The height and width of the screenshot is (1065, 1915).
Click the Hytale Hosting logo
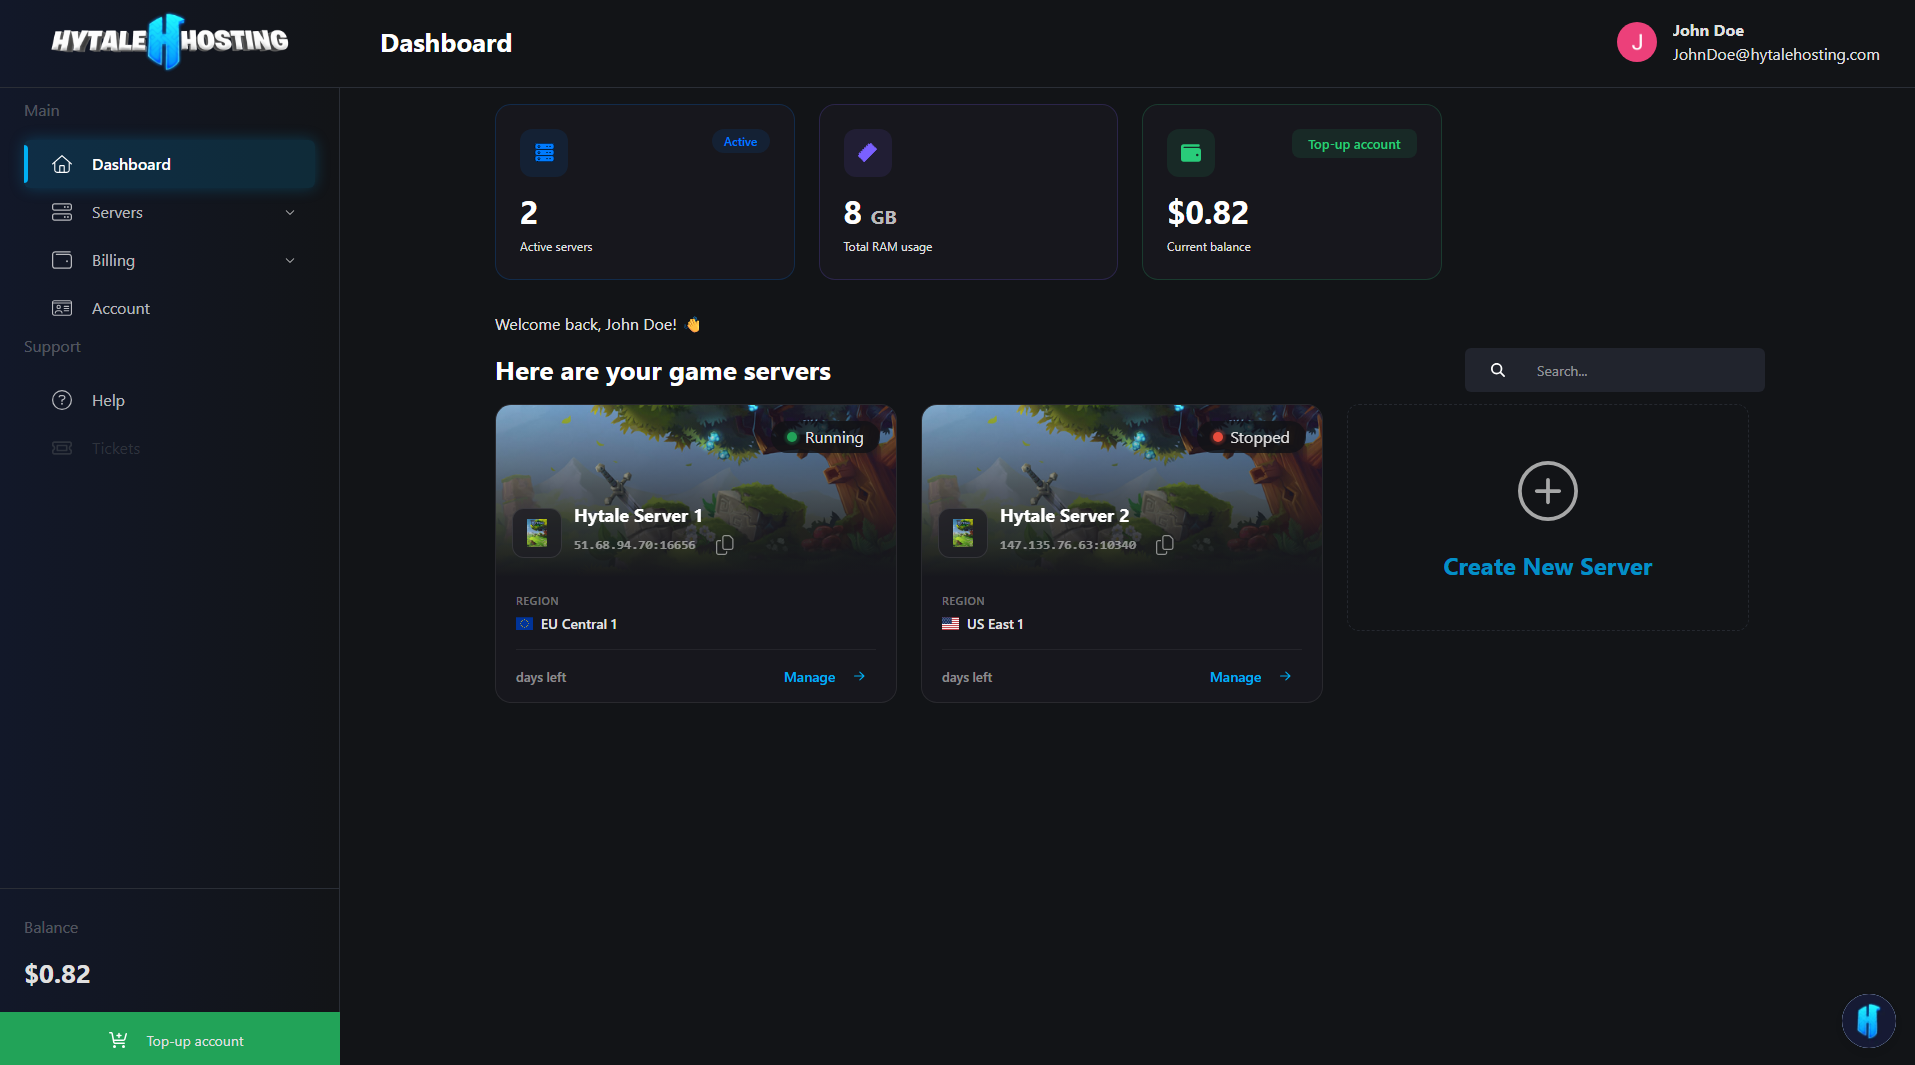coord(170,41)
